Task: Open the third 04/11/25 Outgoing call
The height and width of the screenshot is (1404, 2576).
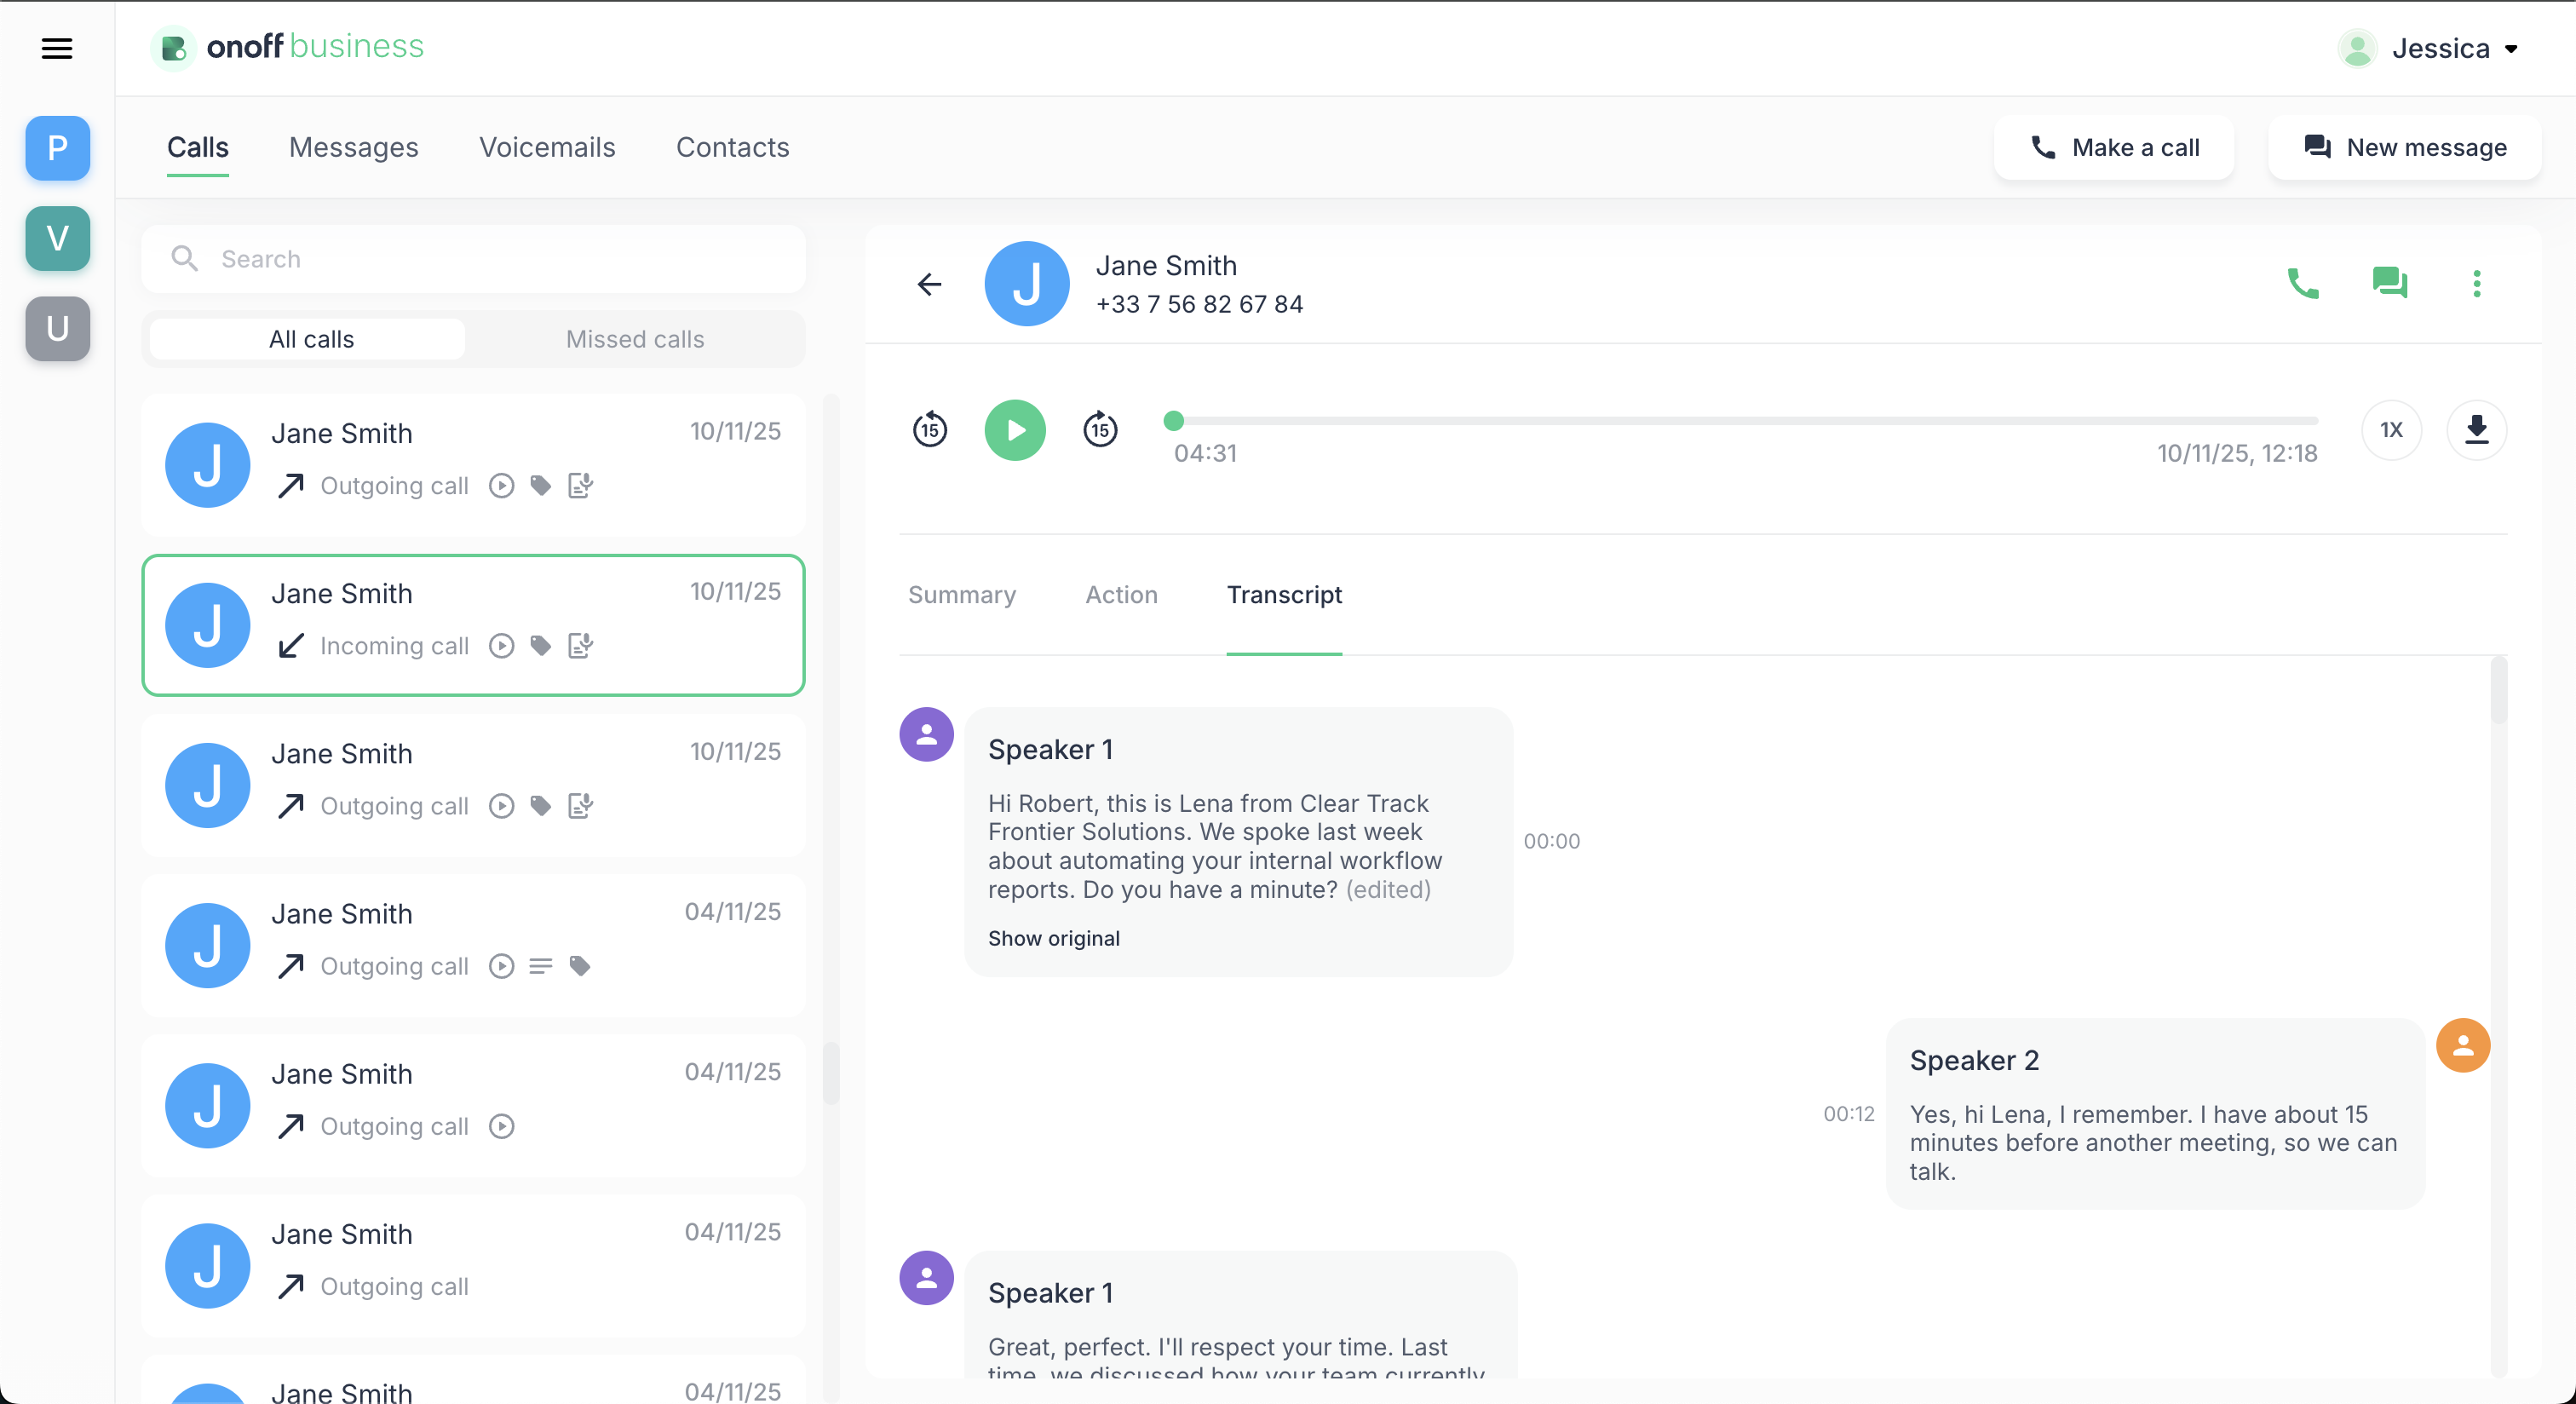Action: [x=474, y=1266]
